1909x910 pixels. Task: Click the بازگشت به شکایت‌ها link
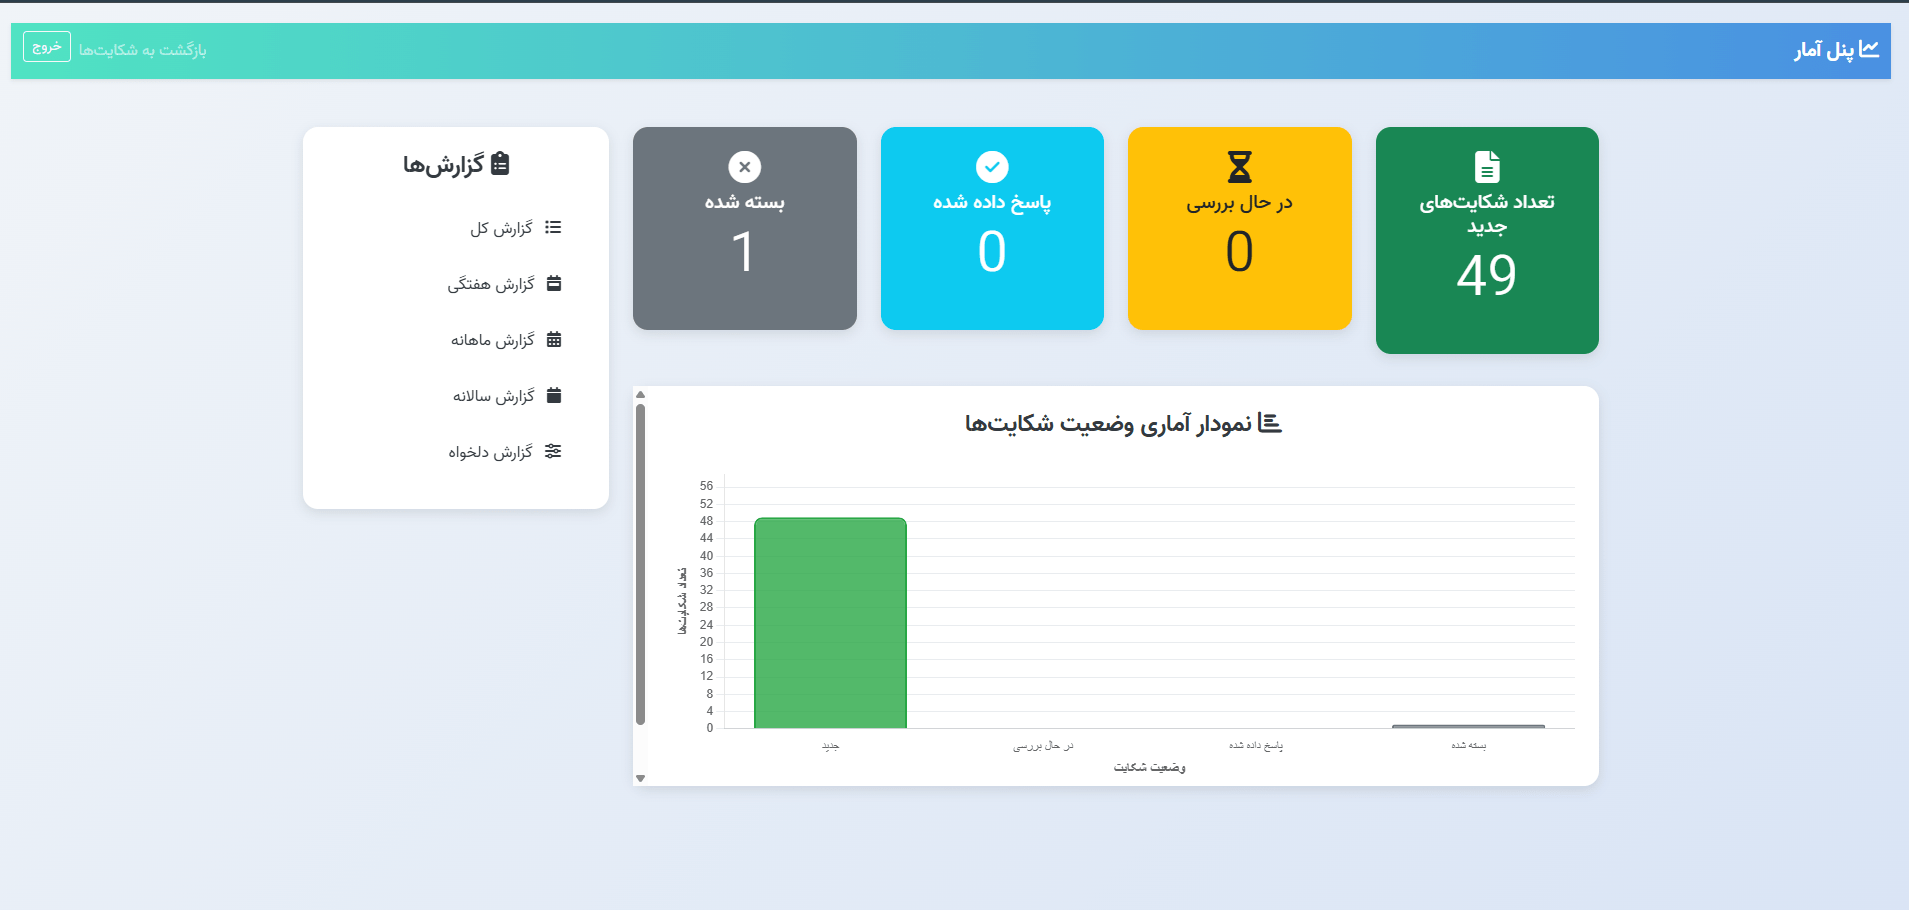145,50
